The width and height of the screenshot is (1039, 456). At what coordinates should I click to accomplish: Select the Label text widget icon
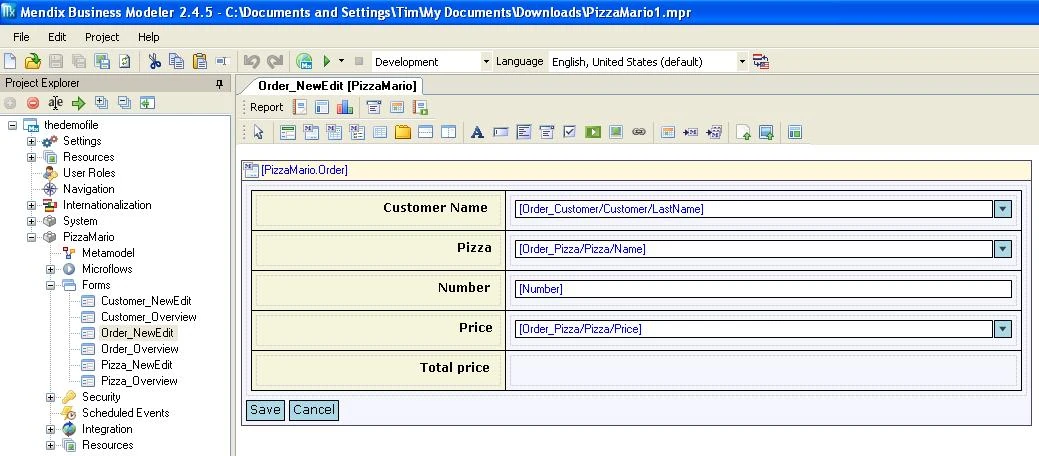coord(477,132)
